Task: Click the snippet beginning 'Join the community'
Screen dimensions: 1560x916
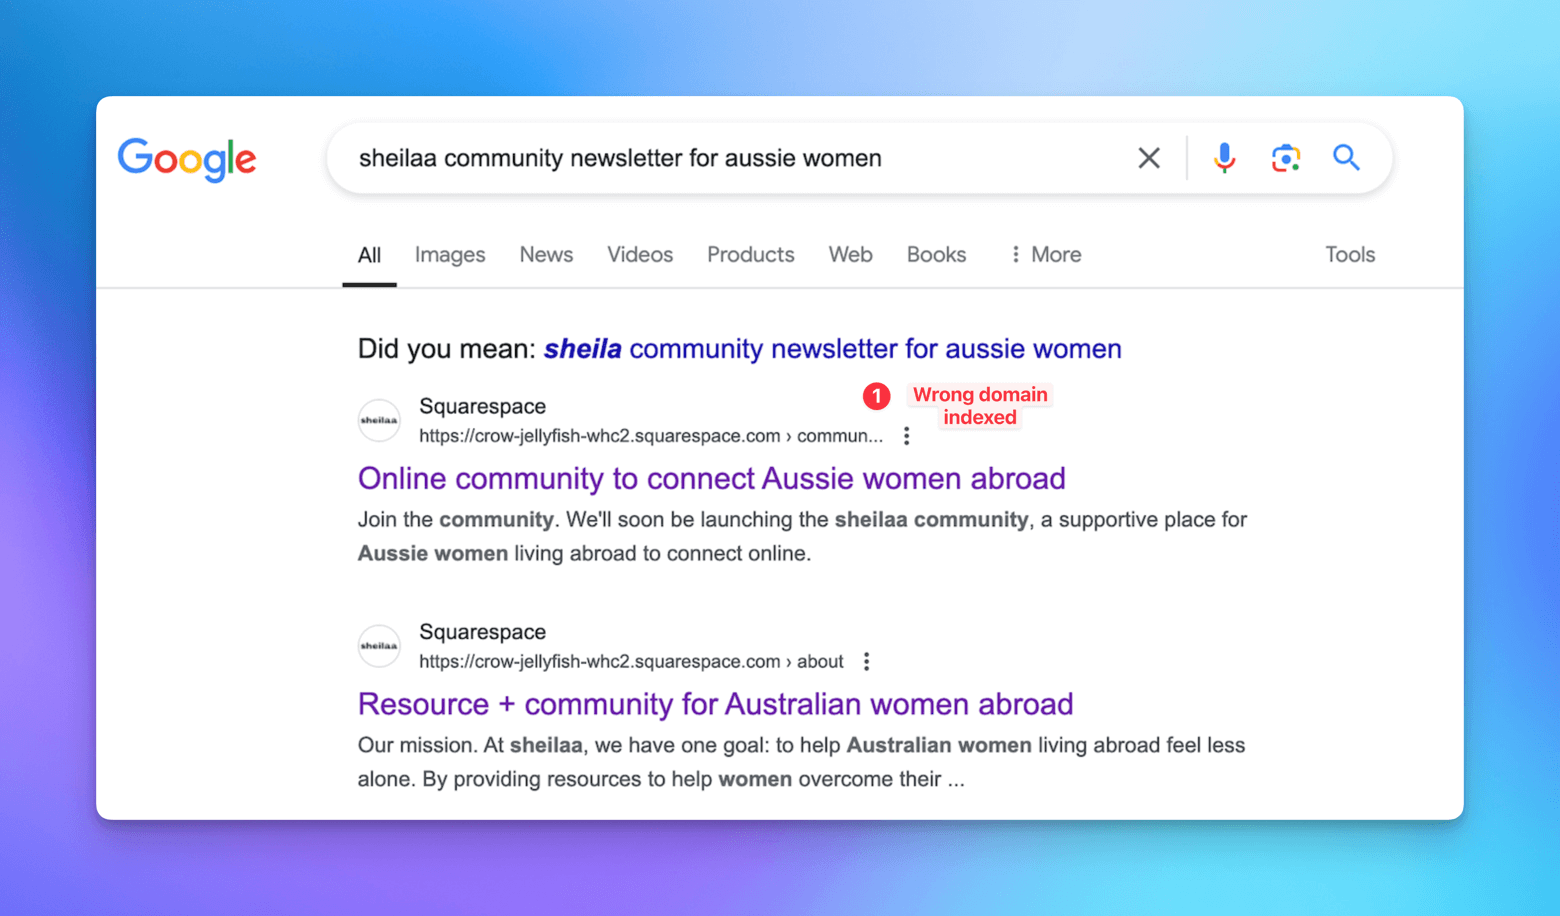Action: point(802,536)
